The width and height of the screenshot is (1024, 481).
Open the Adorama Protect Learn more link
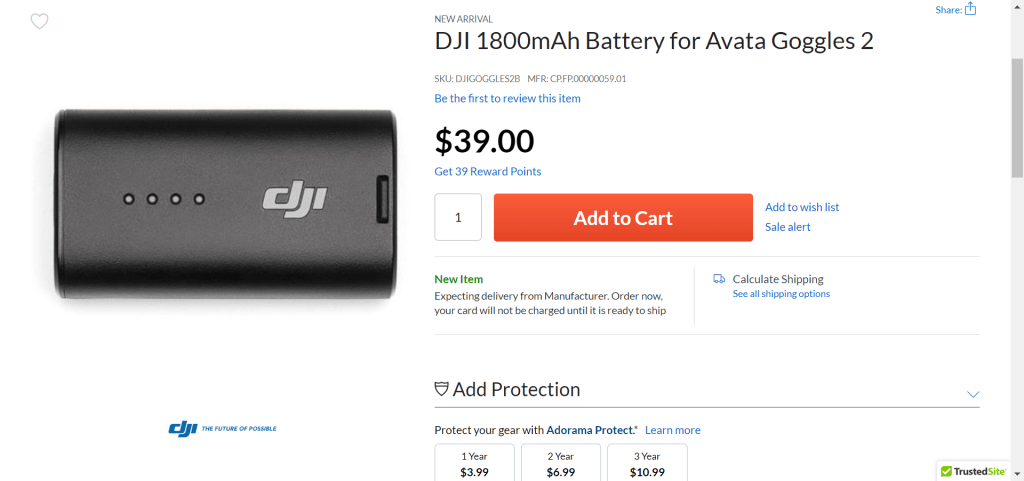tap(672, 430)
